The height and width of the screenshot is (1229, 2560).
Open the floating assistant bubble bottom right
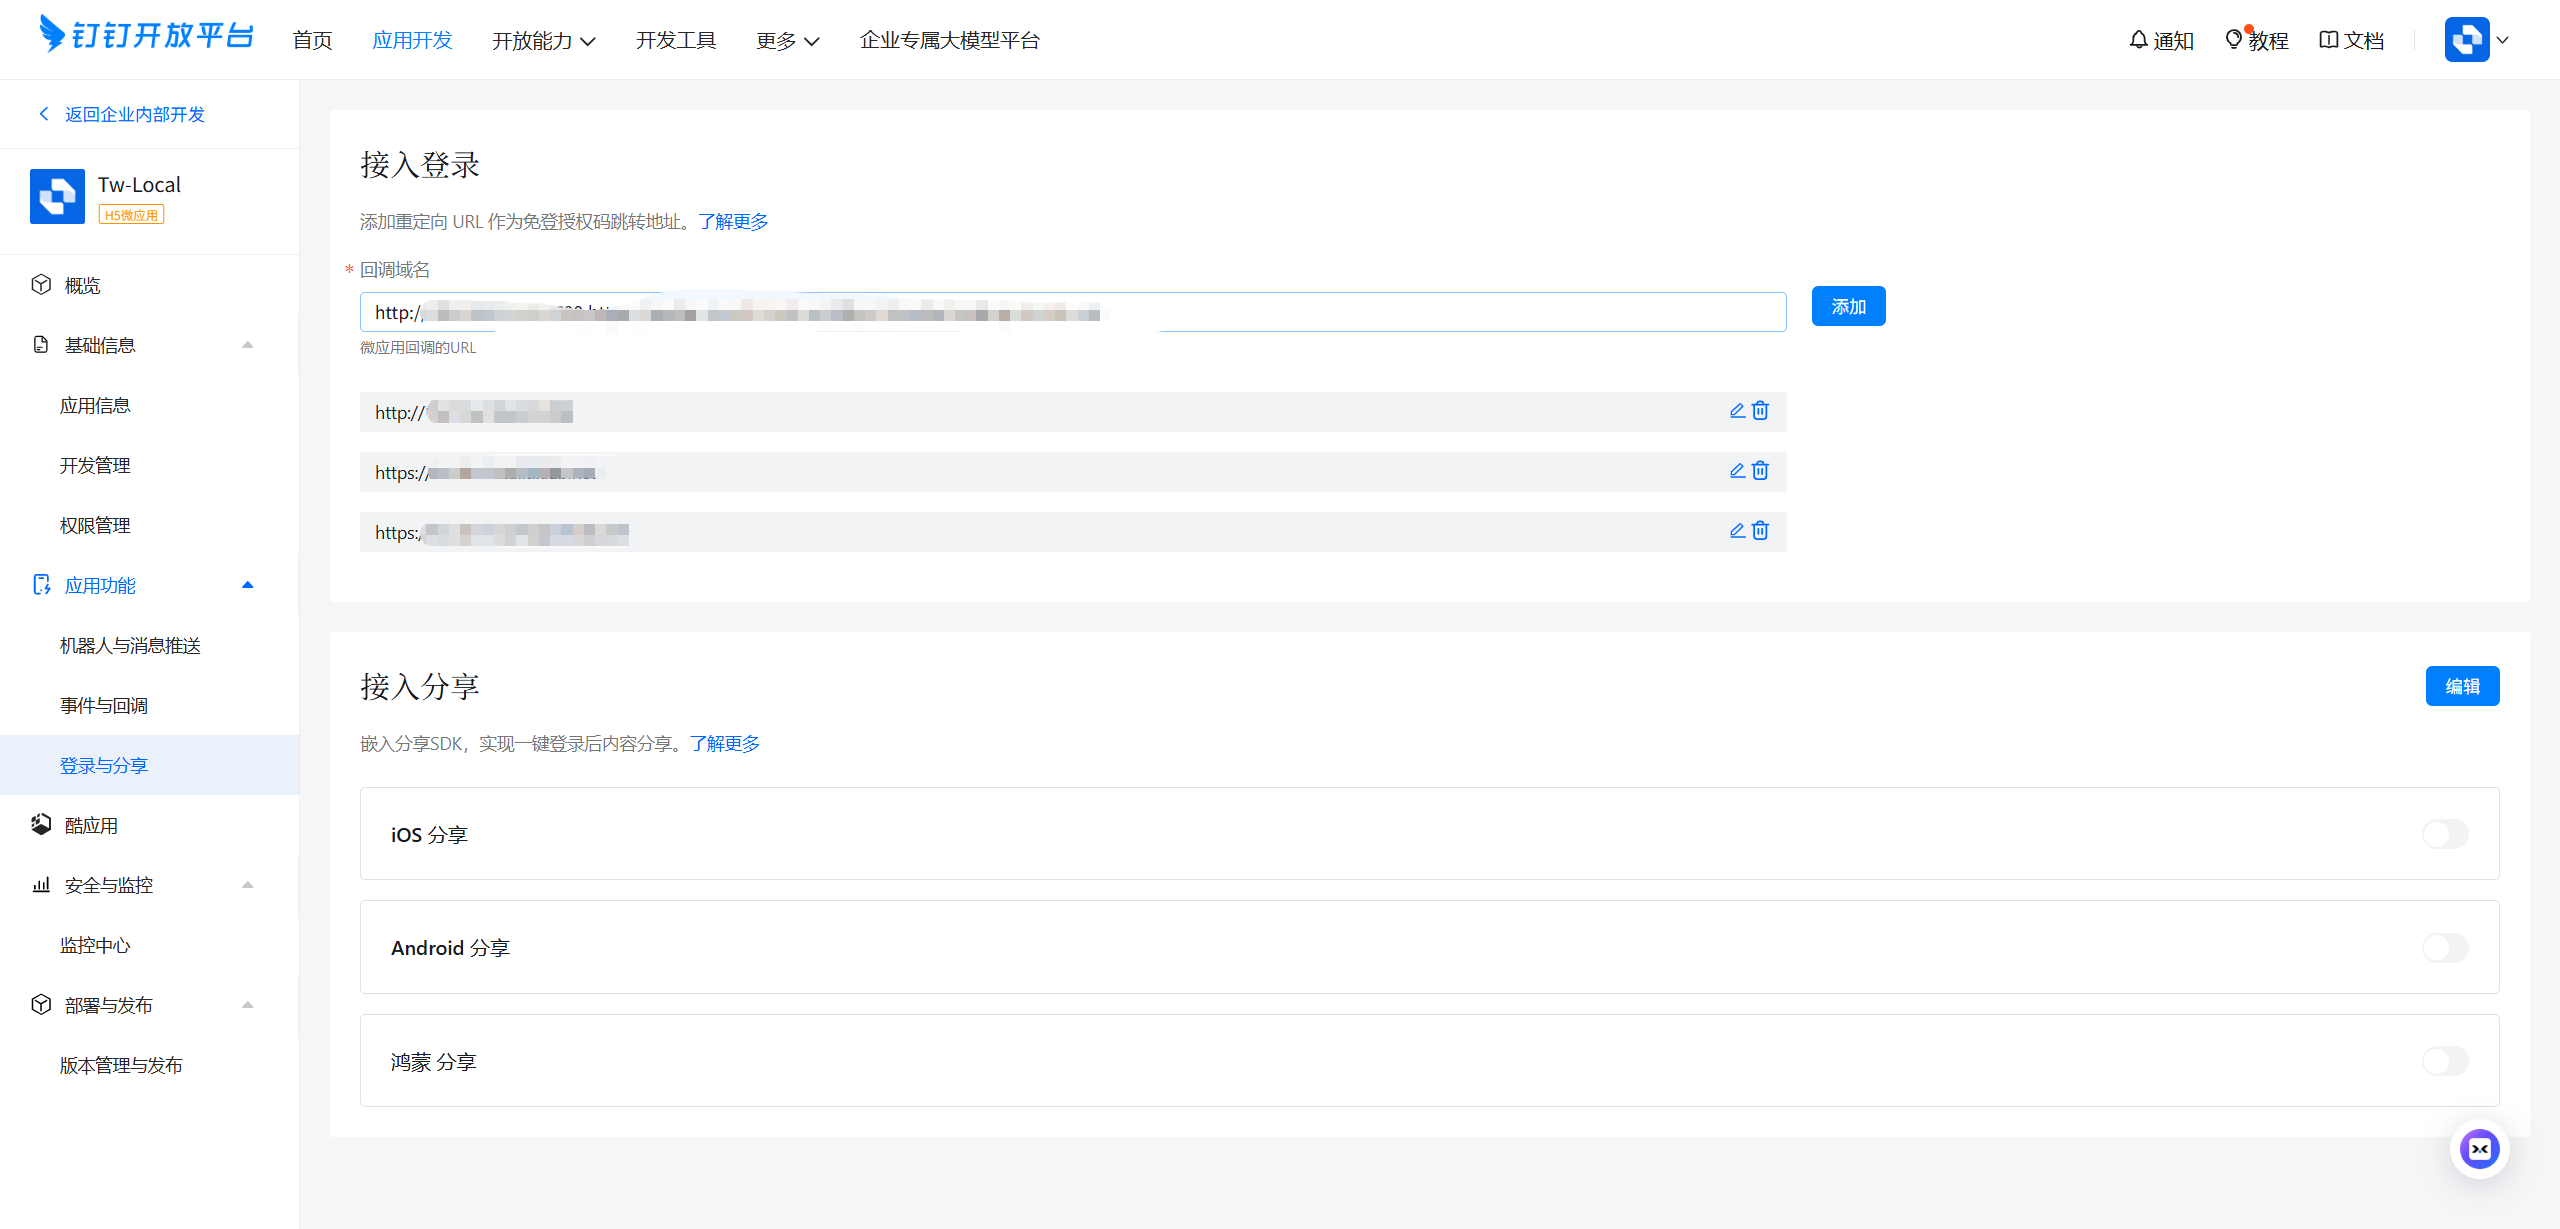[x=2479, y=1148]
